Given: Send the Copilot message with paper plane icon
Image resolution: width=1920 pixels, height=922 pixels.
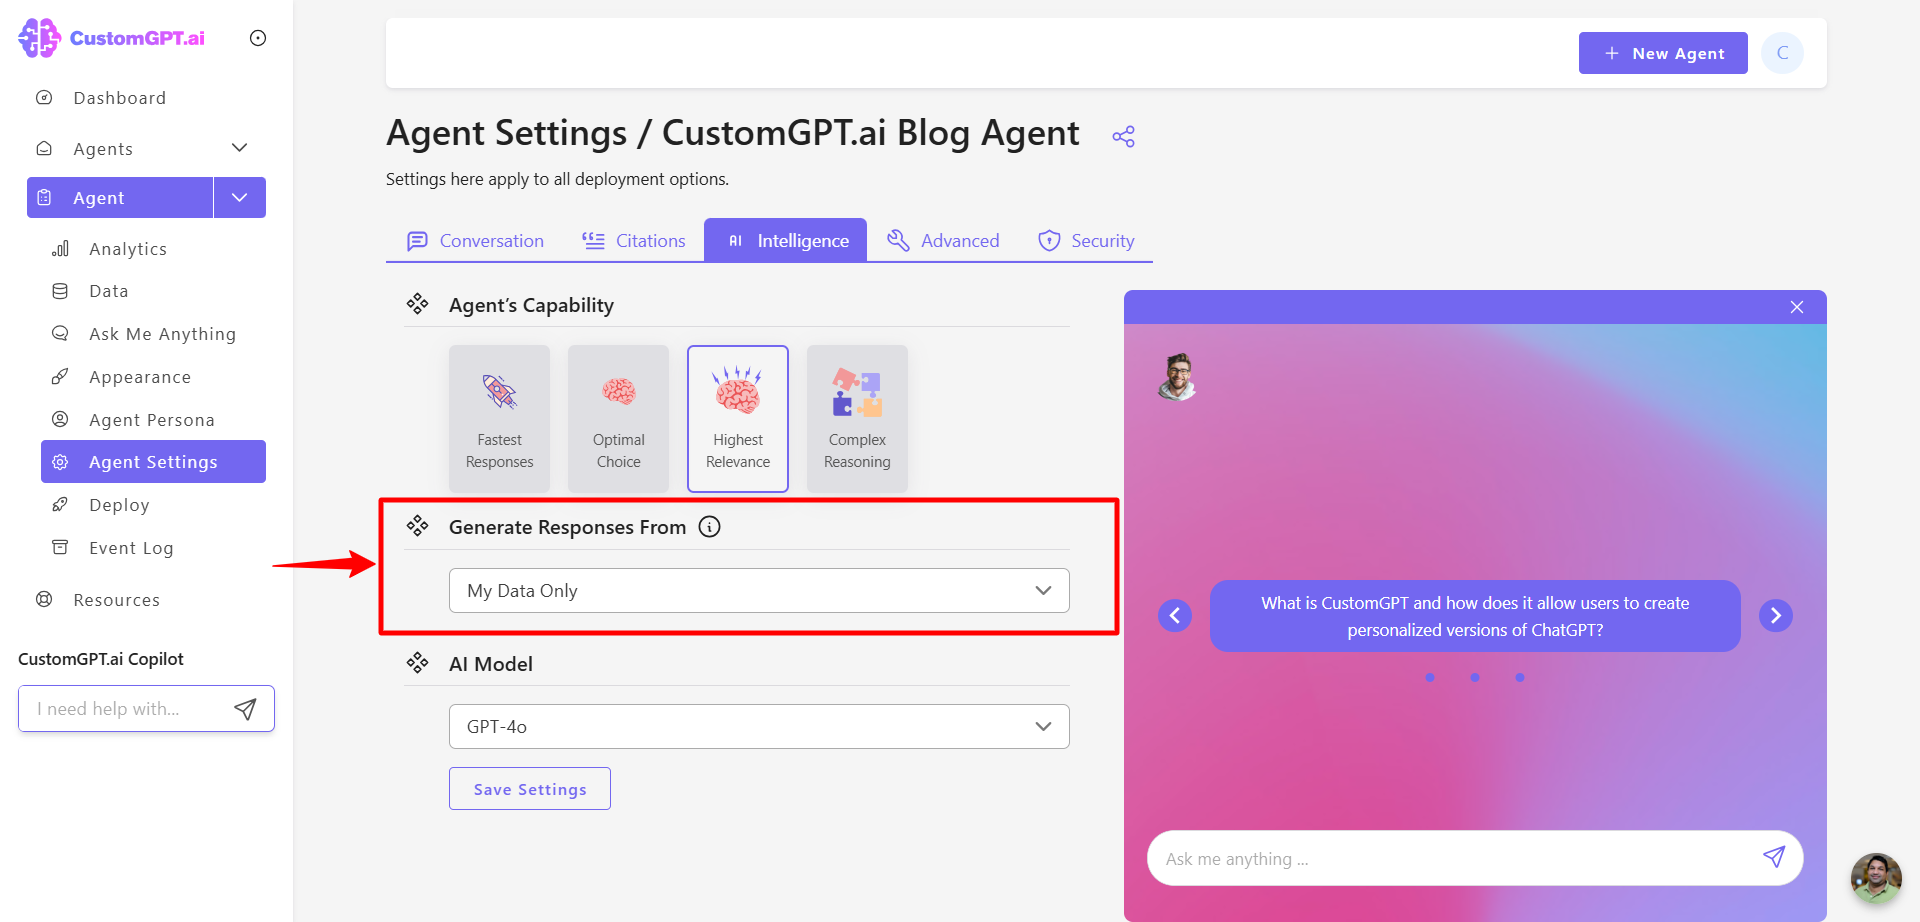Looking at the screenshot, I should pos(245,709).
